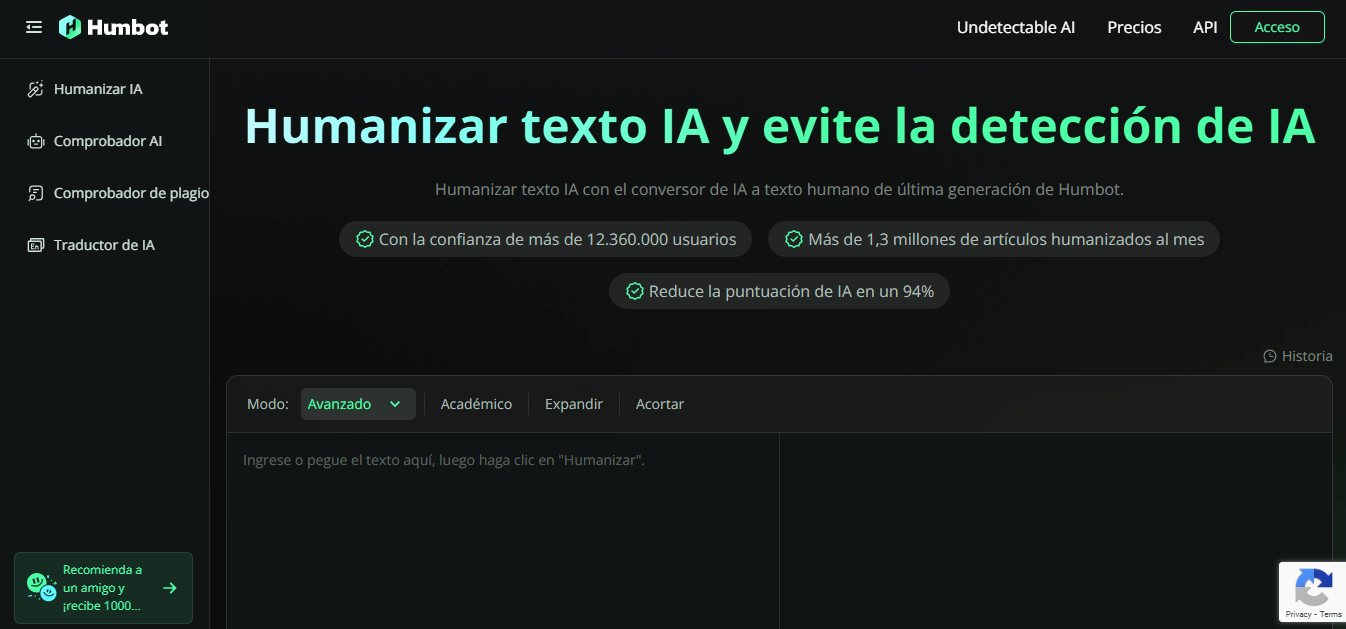This screenshot has width=1346, height=629.
Task: Select the Académico mode tab
Action: [x=476, y=404]
